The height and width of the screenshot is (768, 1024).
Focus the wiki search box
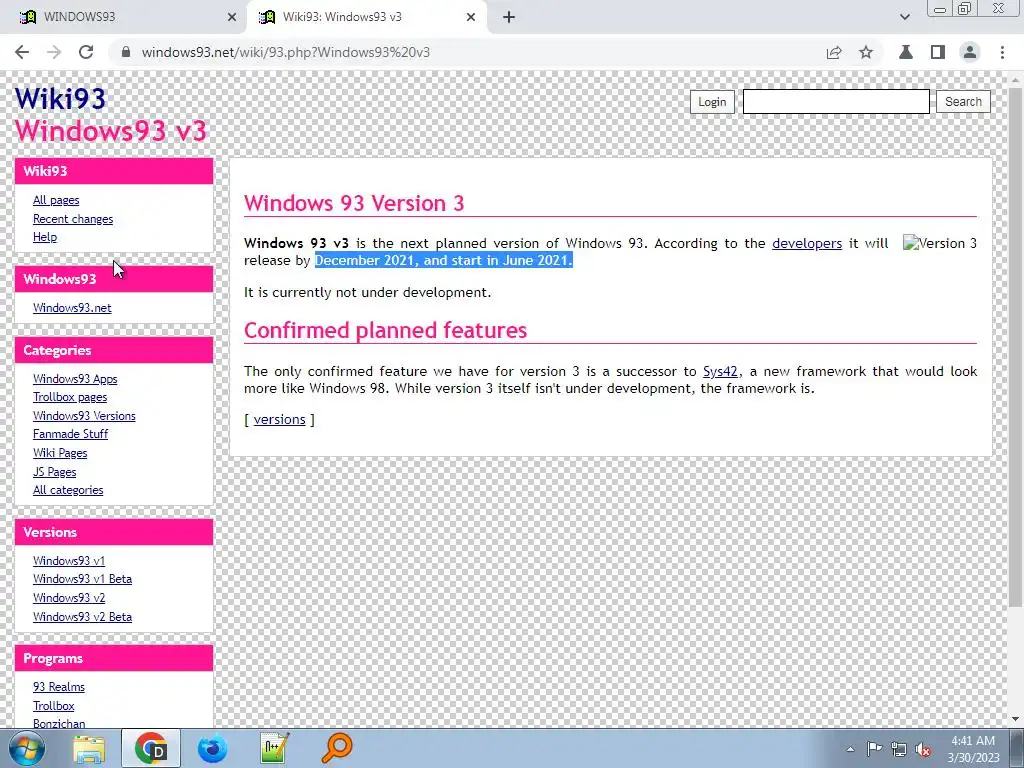coord(836,102)
